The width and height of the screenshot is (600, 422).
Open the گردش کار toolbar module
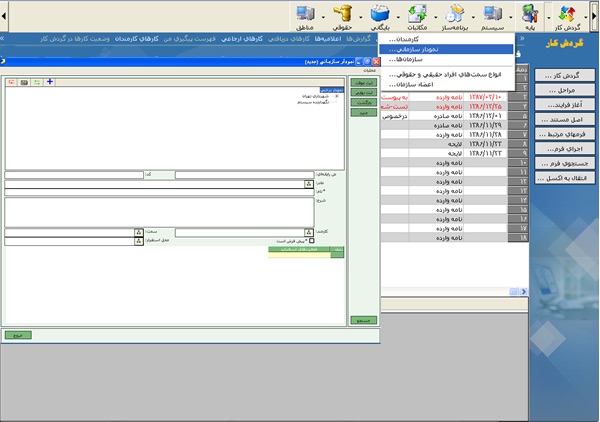click(568, 16)
